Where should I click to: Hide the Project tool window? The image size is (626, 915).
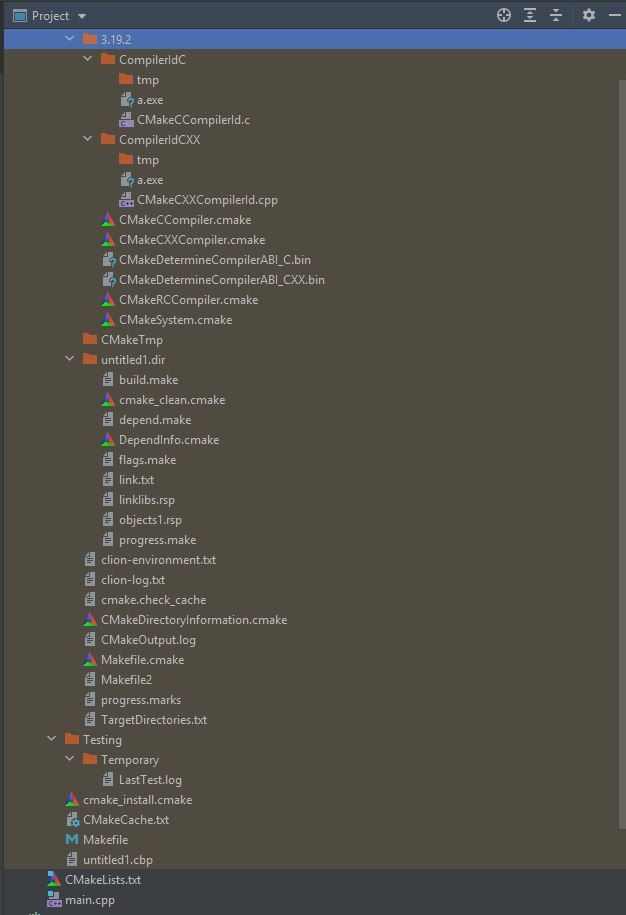click(x=615, y=15)
